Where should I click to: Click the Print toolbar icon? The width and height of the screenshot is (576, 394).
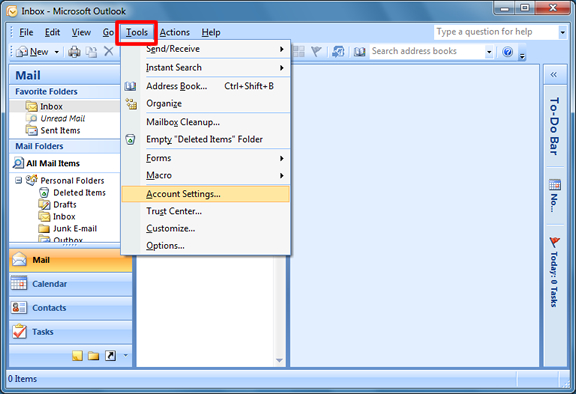(x=74, y=52)
